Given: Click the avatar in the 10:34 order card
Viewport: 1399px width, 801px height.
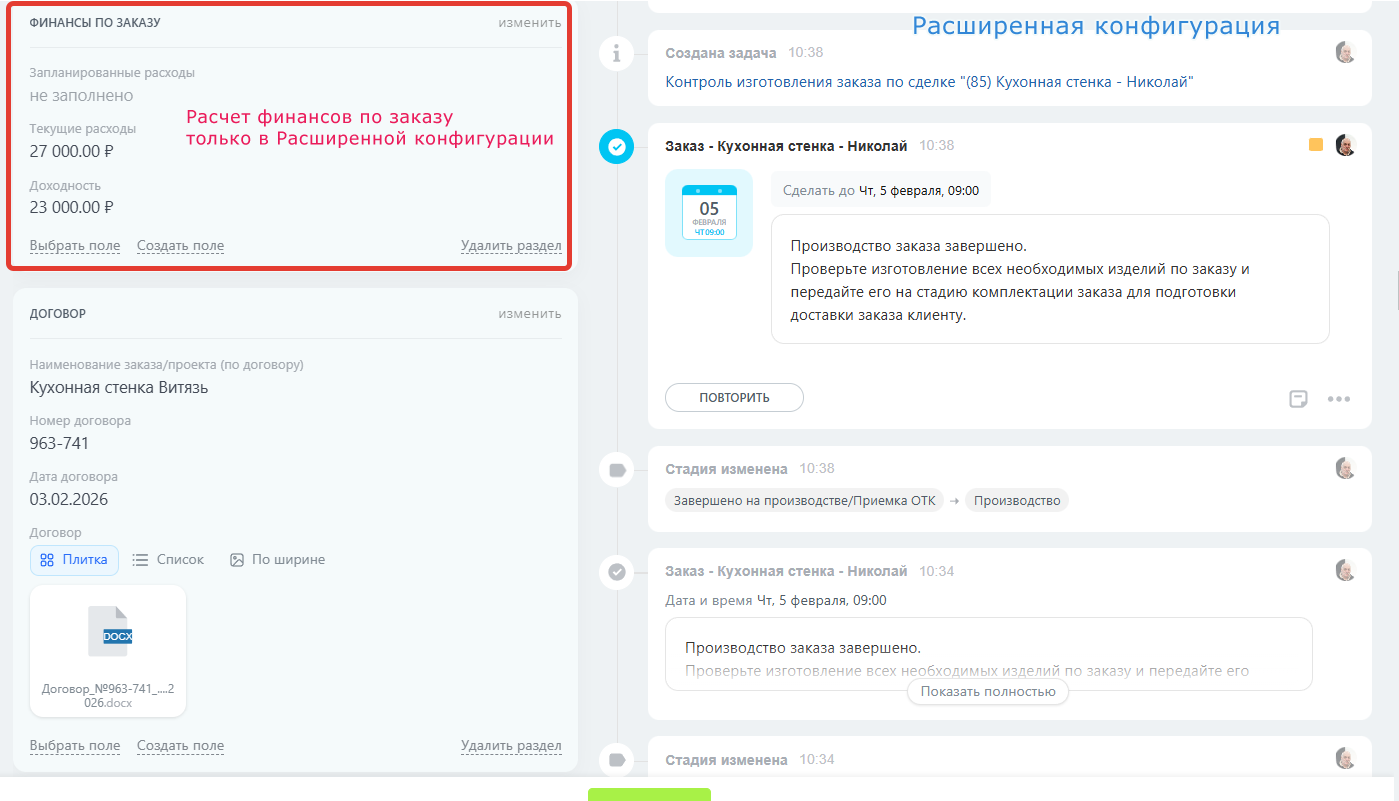Looking at the screenshot, I should (x=1345, y=570).
